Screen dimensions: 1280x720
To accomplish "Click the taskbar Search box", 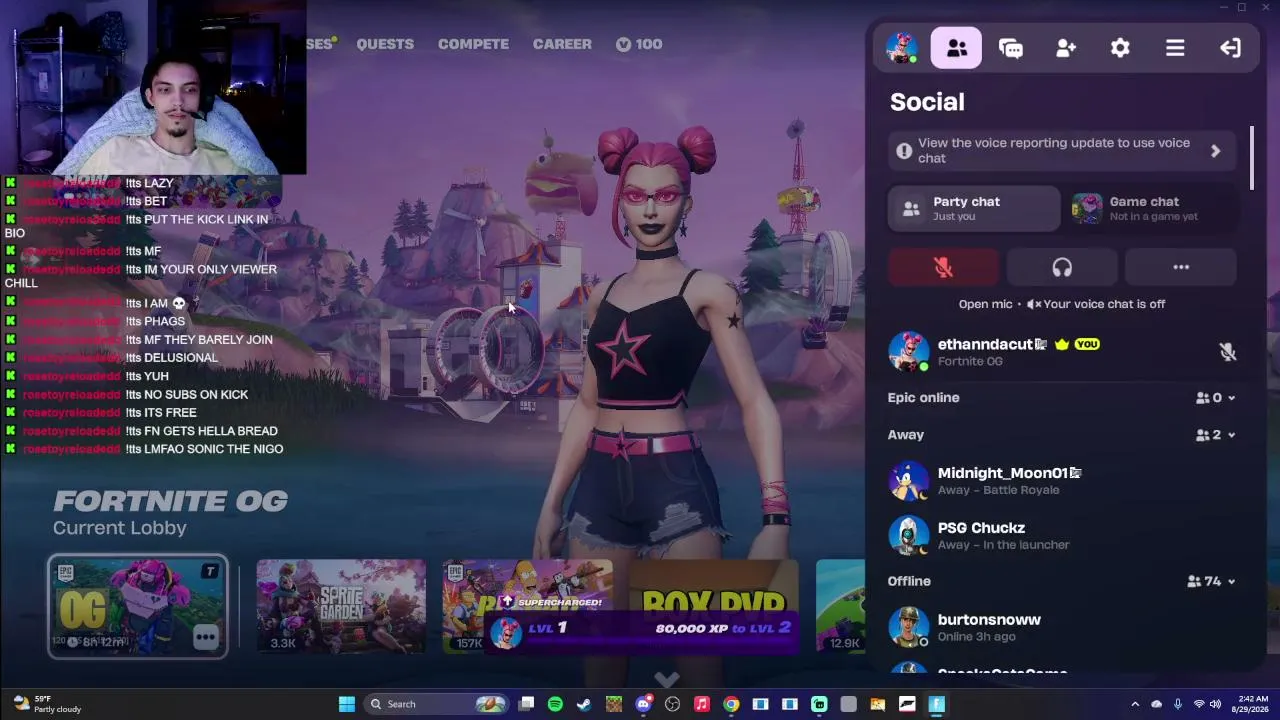I will (x=438, y=704).
